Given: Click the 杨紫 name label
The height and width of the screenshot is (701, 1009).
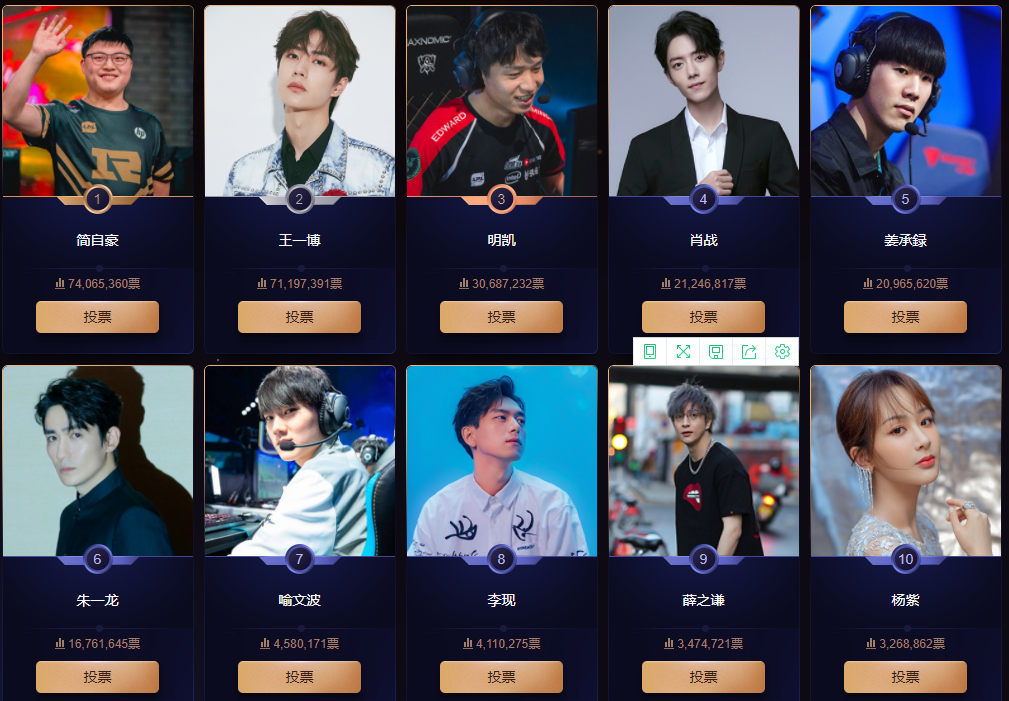Looking at the screenshot, I should pyautogui.click(x=905, y=600).
